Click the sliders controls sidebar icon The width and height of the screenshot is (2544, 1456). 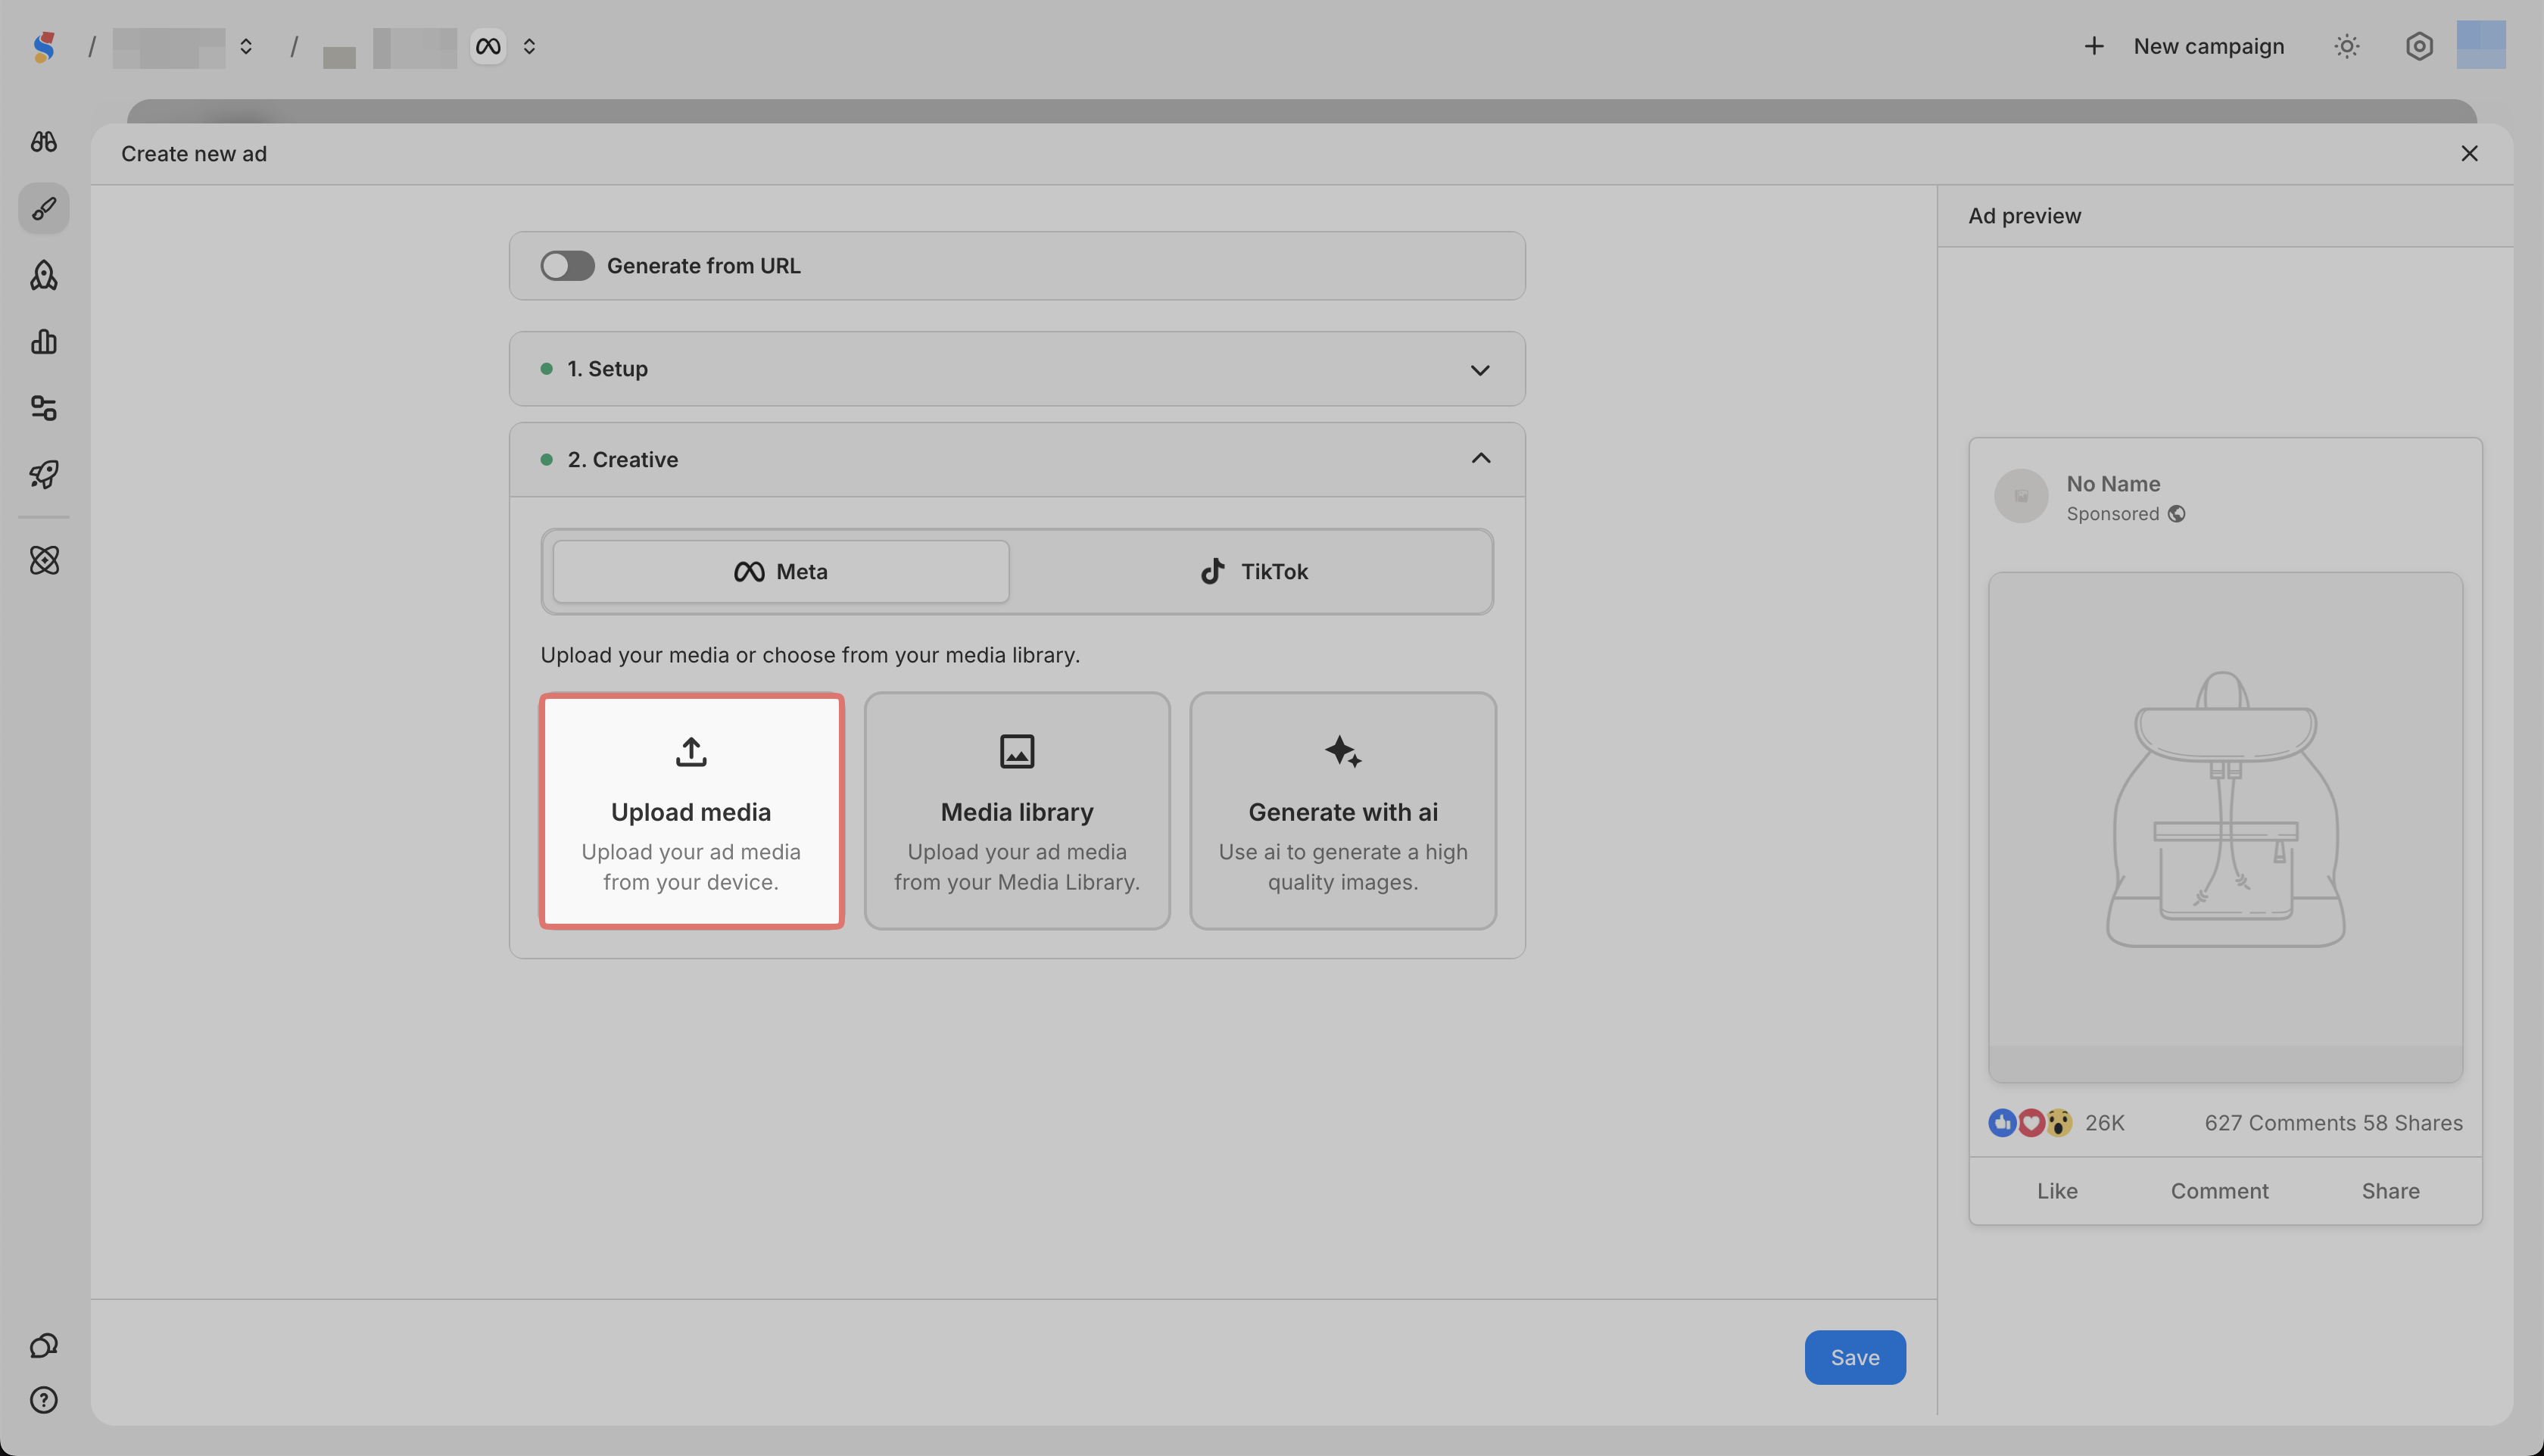pos(43,408)
